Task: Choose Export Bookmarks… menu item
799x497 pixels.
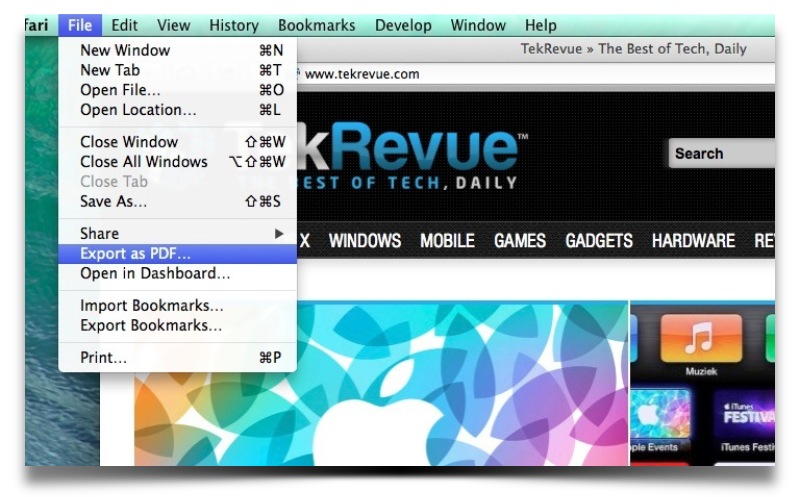Action: pyautogui.click(x=177, y=325)
